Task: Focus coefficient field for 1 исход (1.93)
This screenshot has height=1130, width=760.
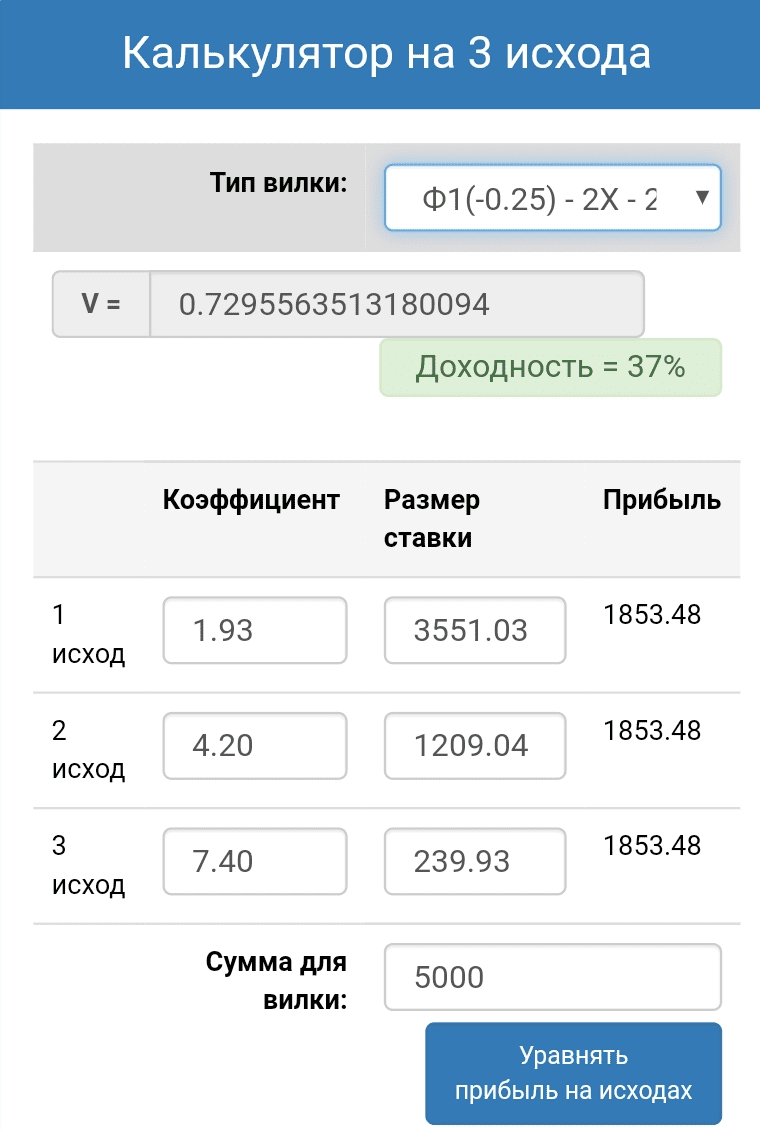Action: pyautogui.click(x=255, y=630)
